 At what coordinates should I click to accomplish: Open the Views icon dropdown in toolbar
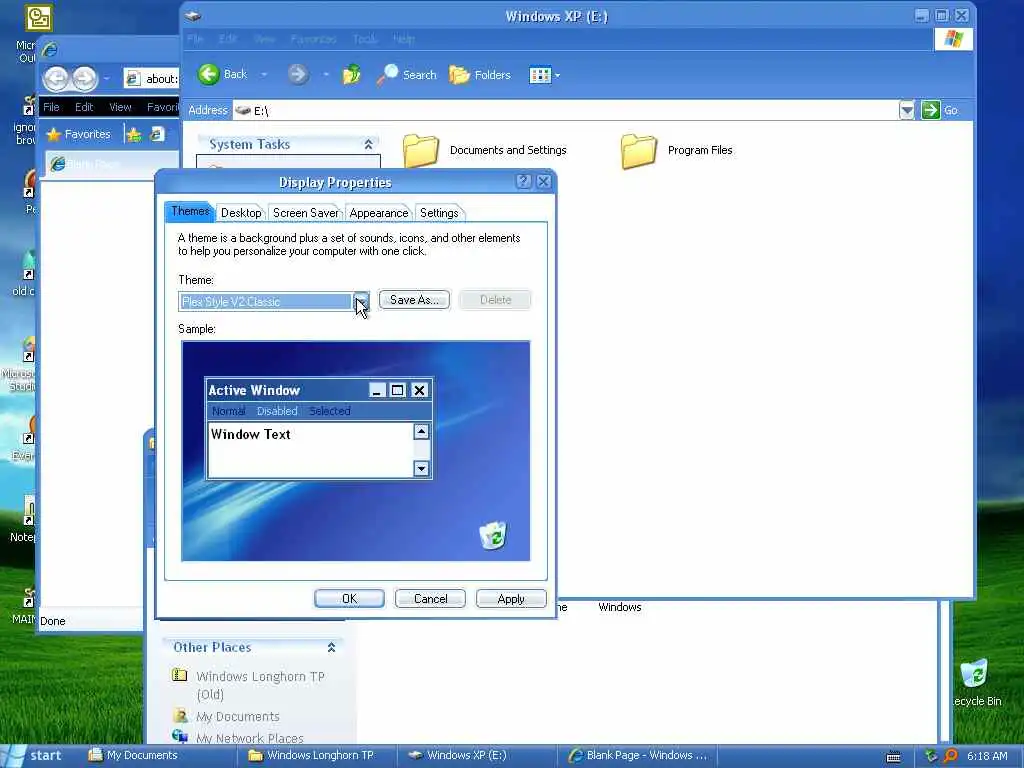coord(544,75)
